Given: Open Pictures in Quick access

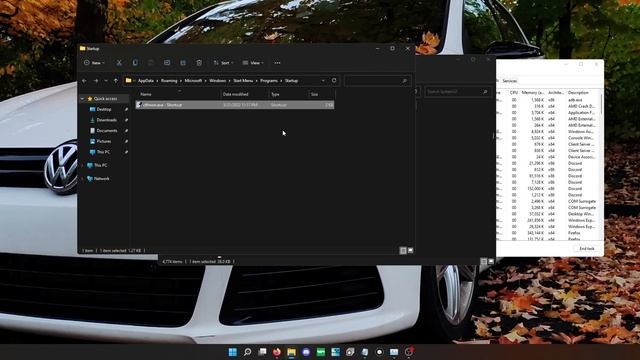Looking at the screenshot, I should (104, 141).
